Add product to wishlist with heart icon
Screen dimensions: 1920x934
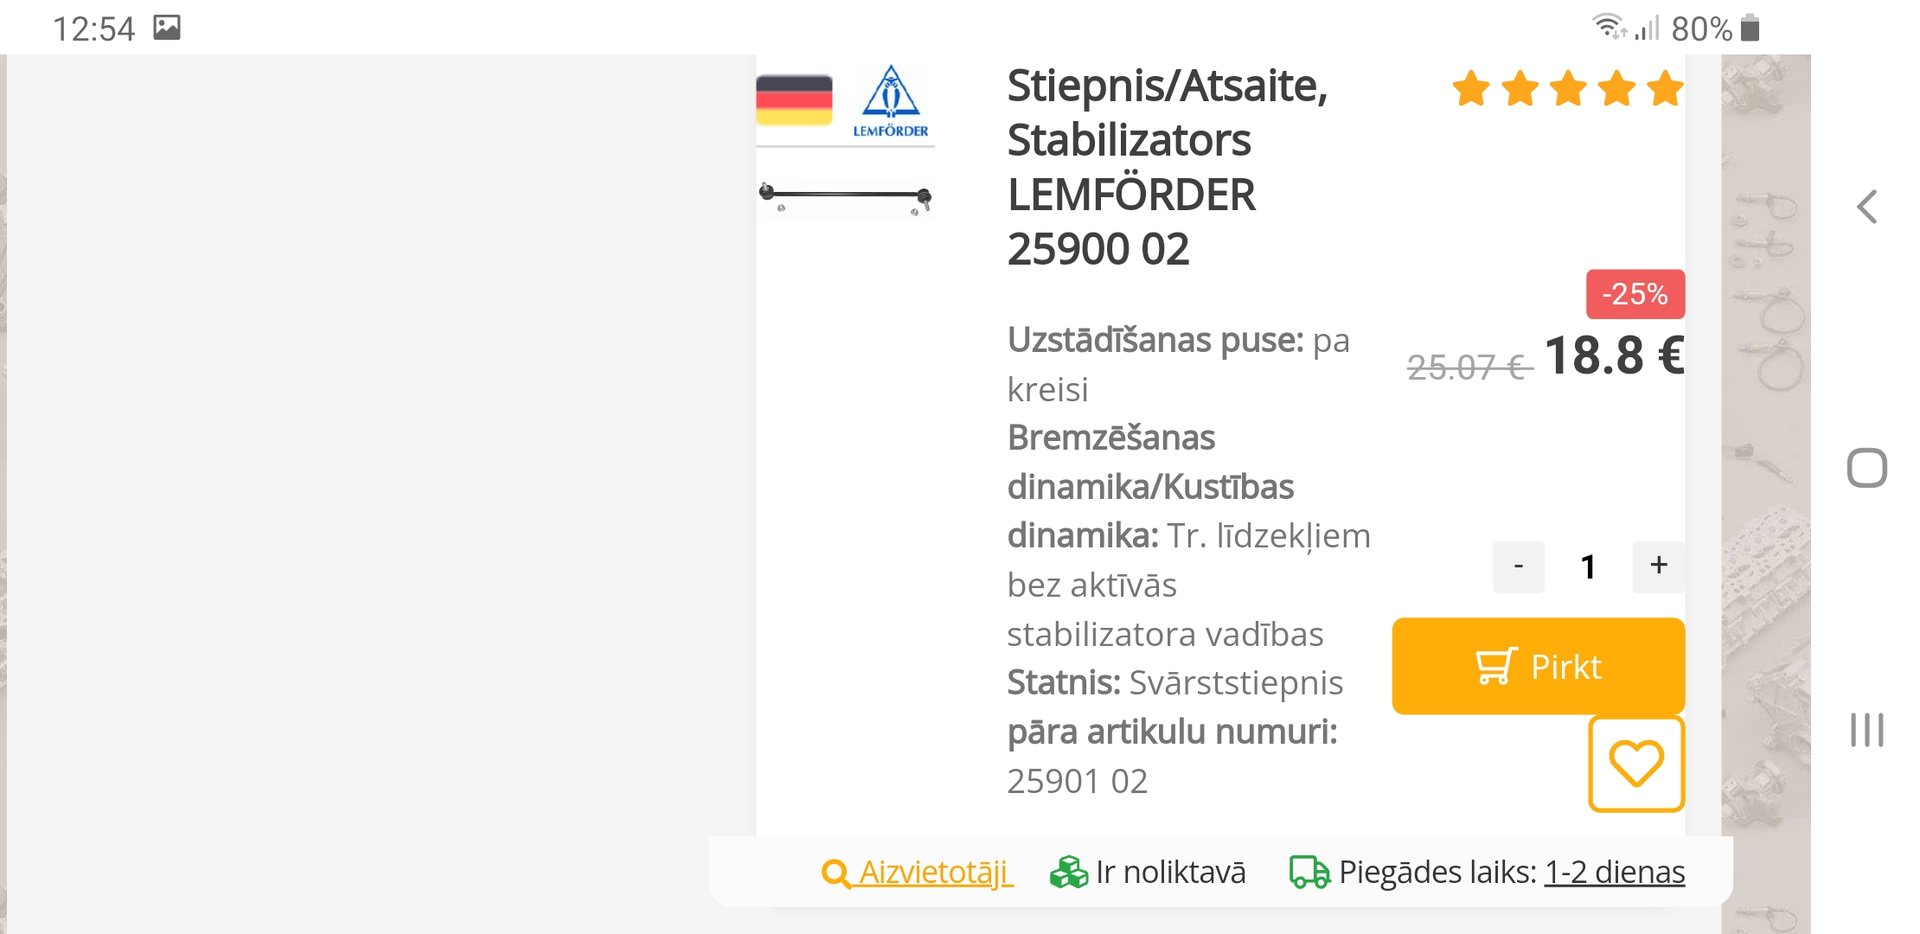tap(1635, 764)
